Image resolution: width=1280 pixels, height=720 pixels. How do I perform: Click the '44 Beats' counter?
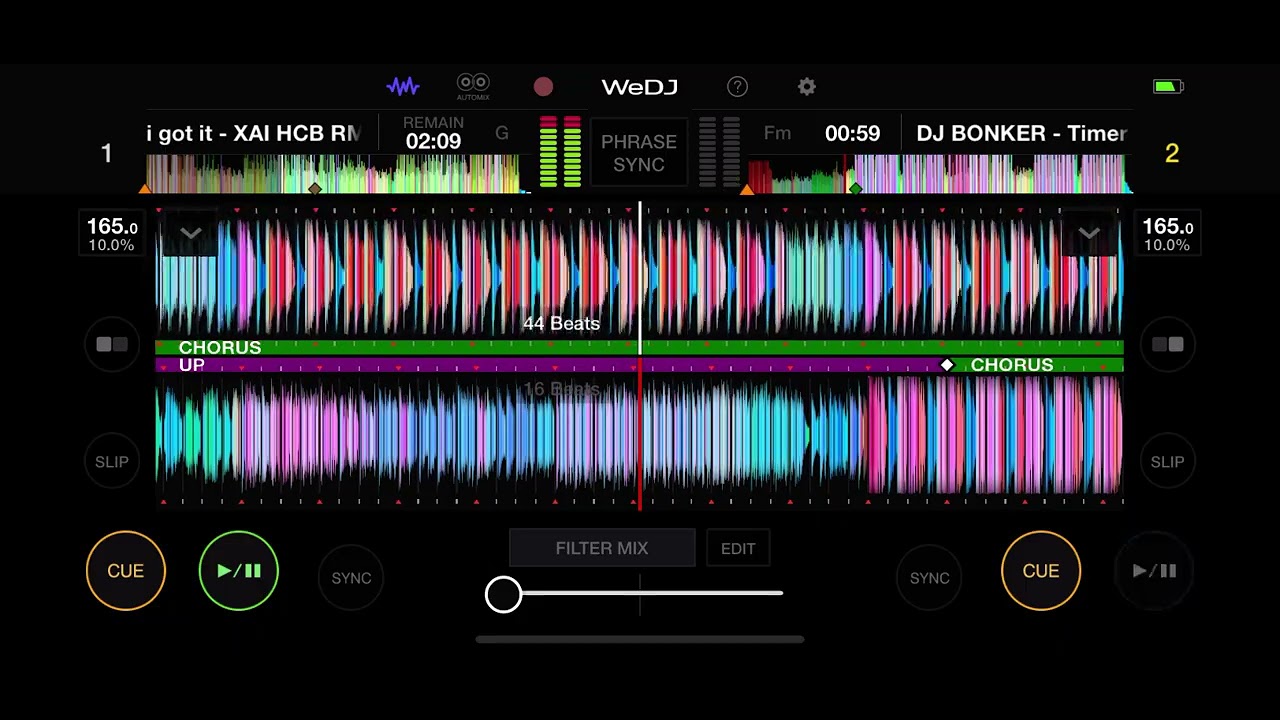[562, 323]
